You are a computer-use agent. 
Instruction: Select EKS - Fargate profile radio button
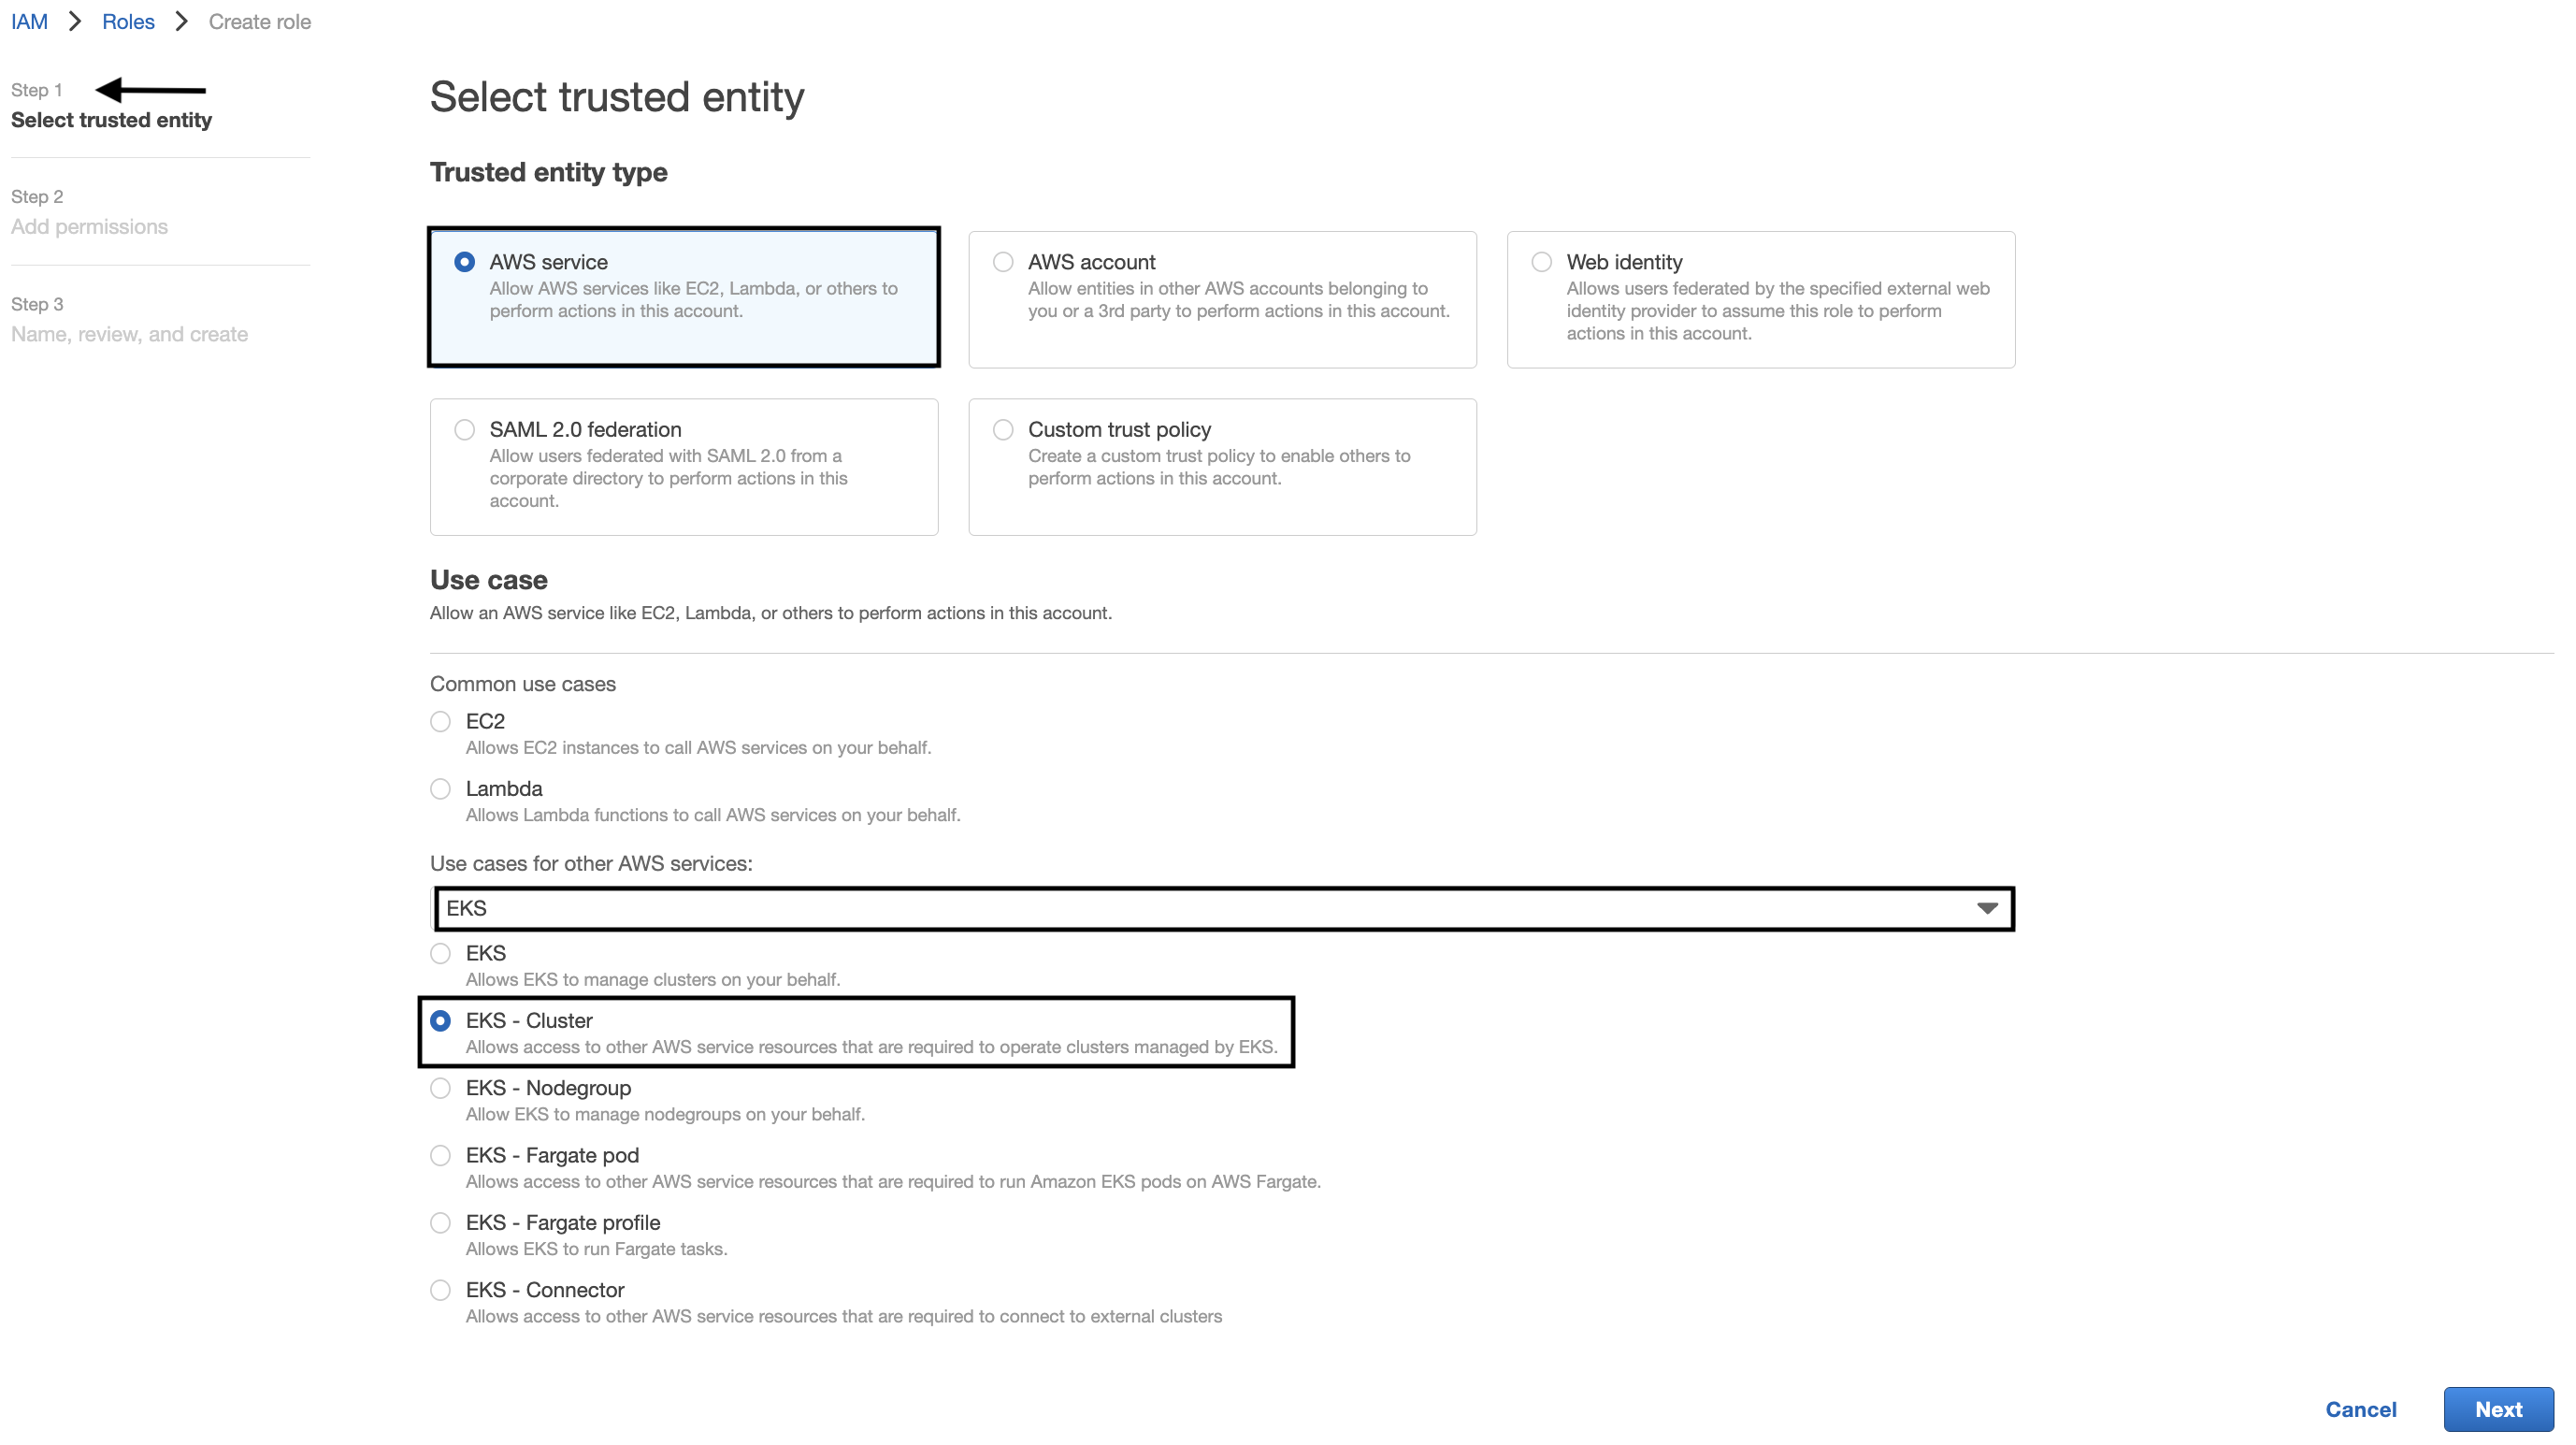440,1223
